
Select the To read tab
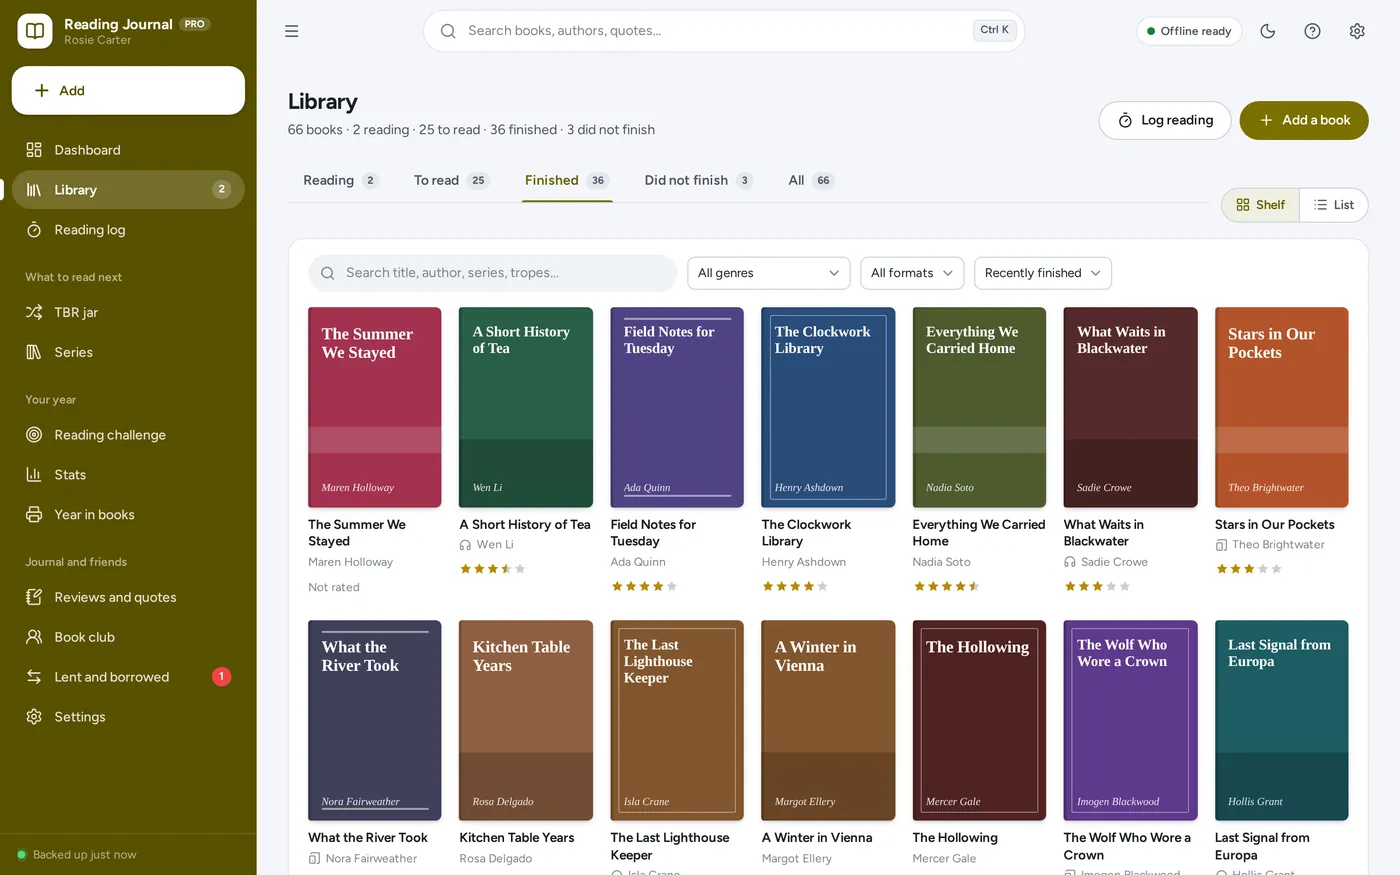tap(451, 181)
